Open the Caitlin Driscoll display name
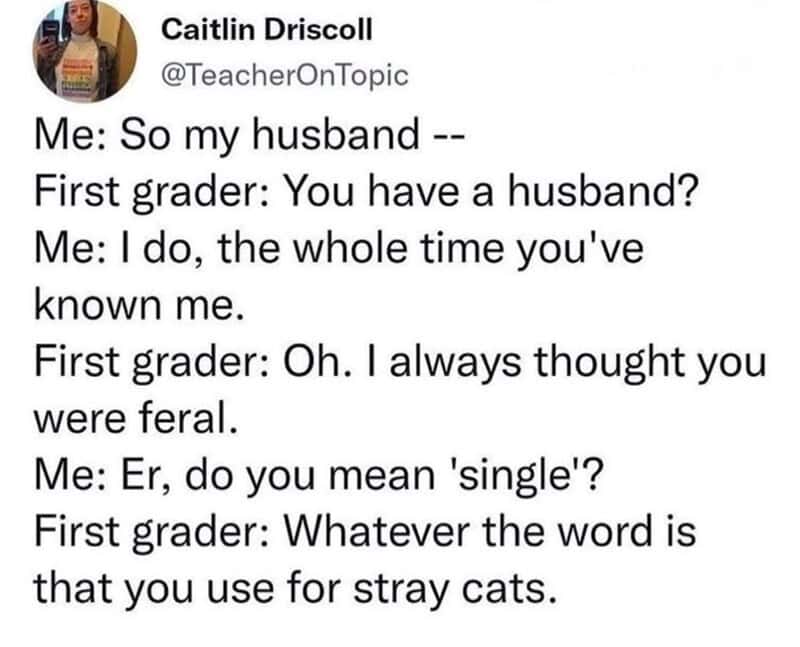 (x=266, y=30)
